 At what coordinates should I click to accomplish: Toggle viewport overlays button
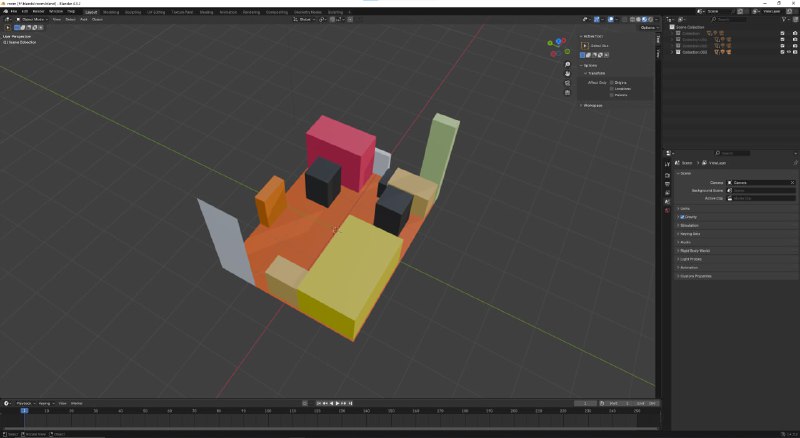click(611, 19)
